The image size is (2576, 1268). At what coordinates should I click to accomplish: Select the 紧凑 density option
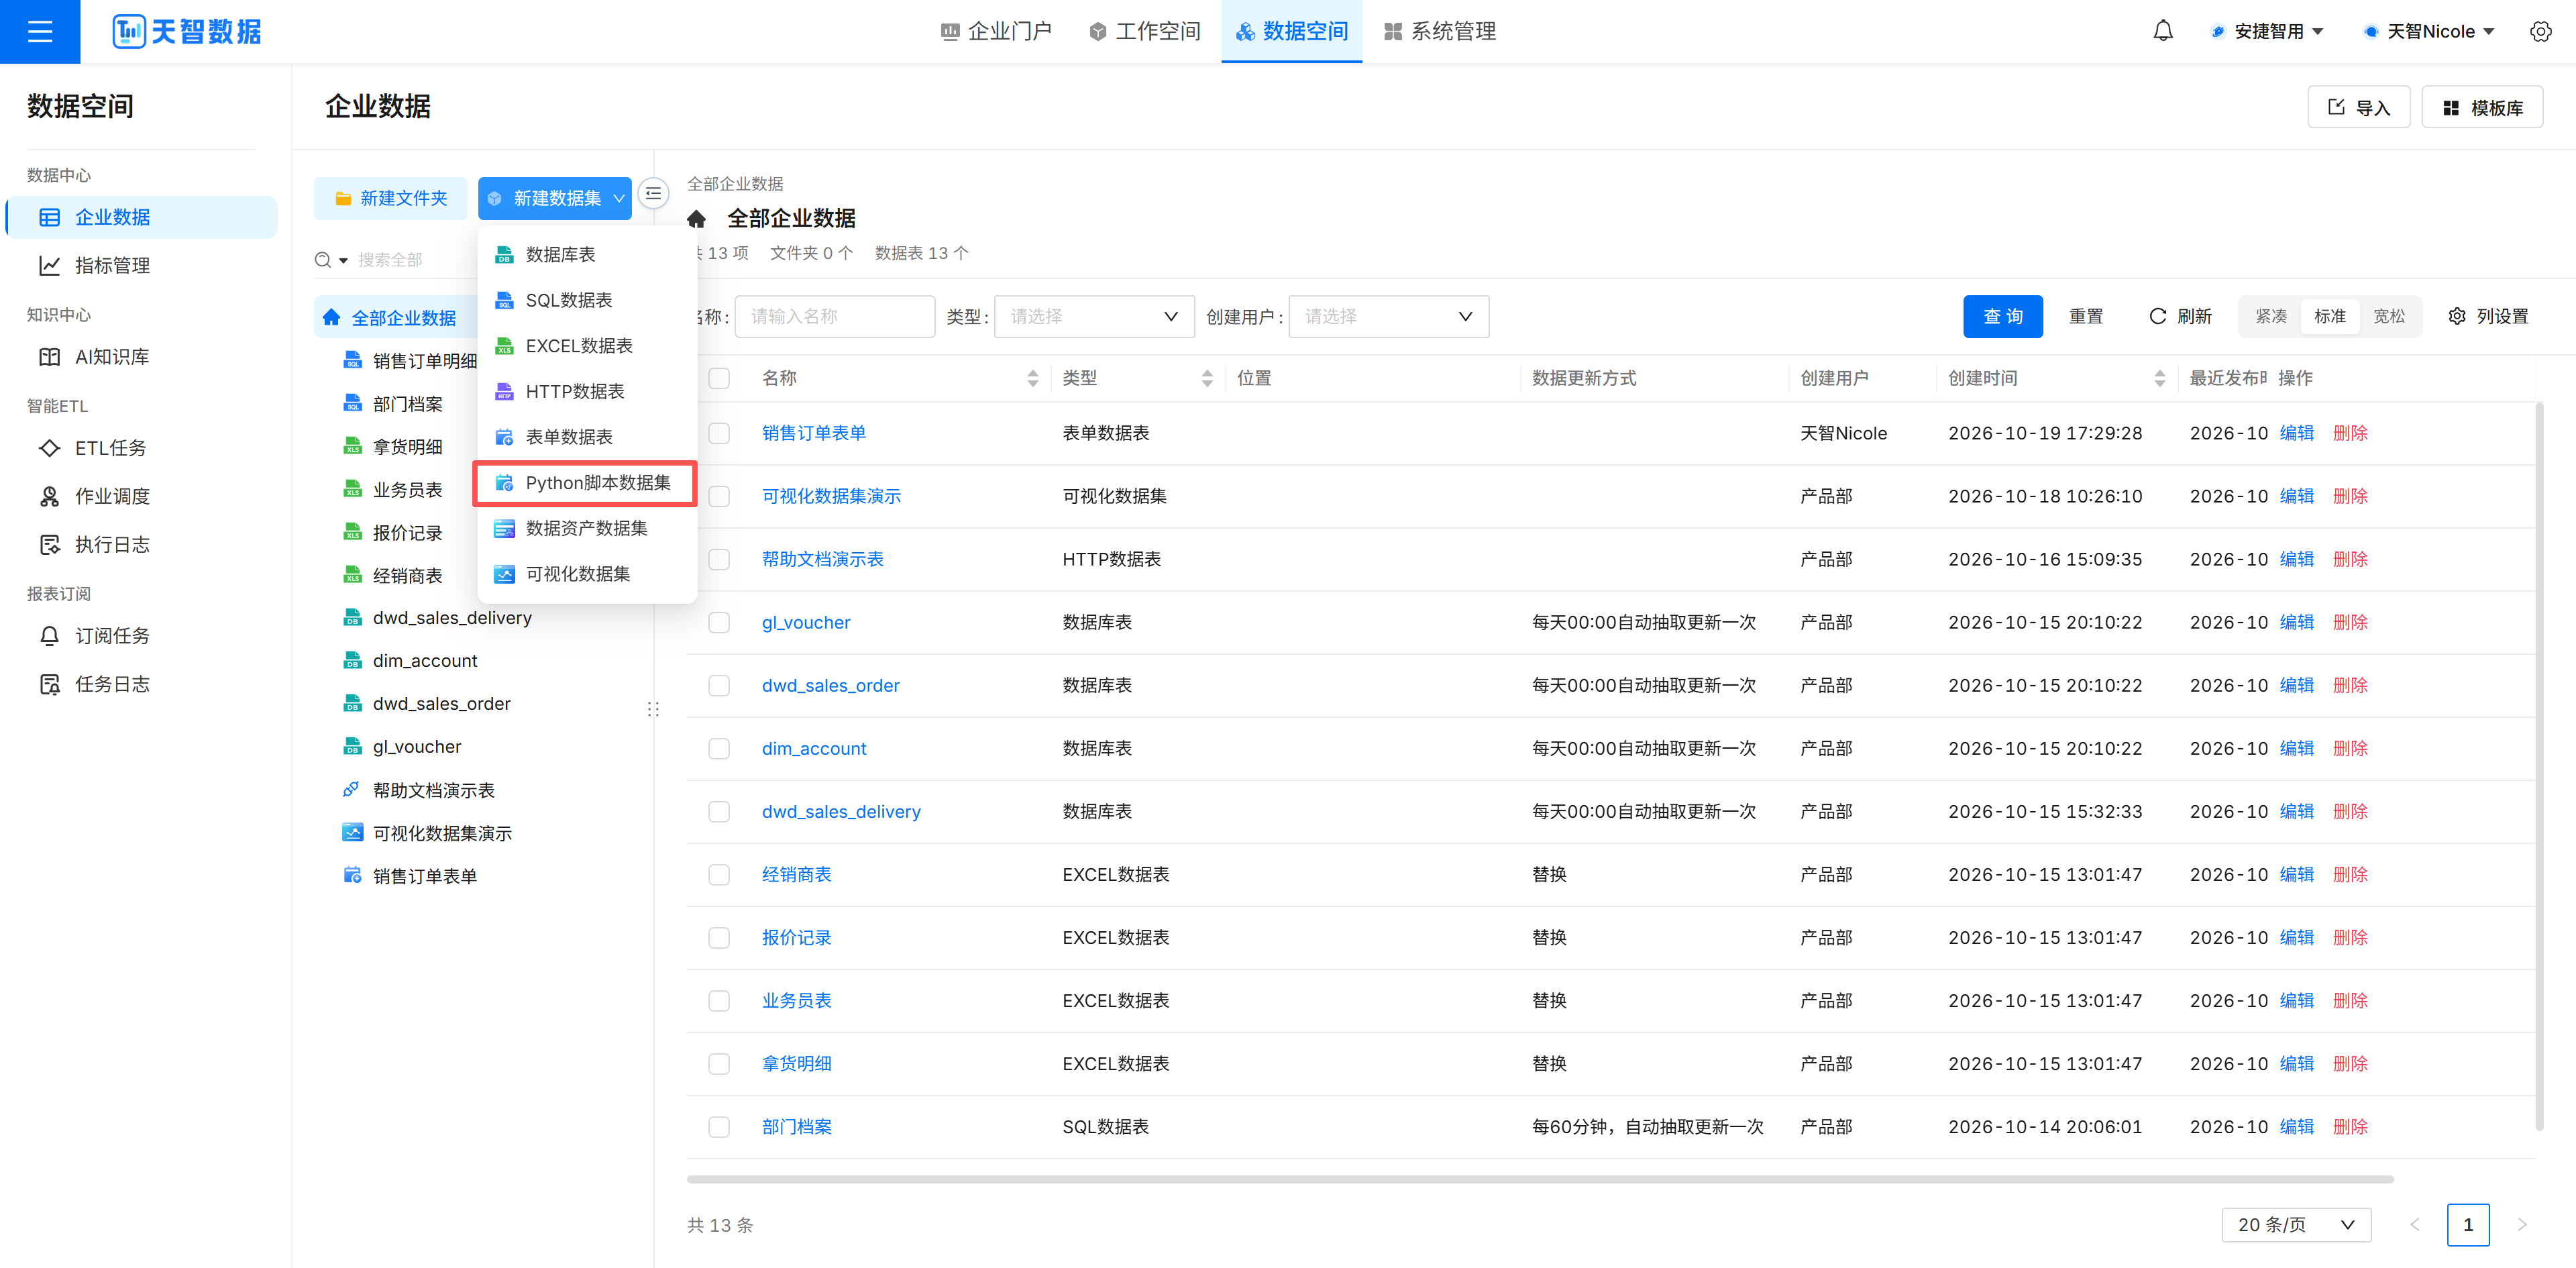tap(2270, 316)
